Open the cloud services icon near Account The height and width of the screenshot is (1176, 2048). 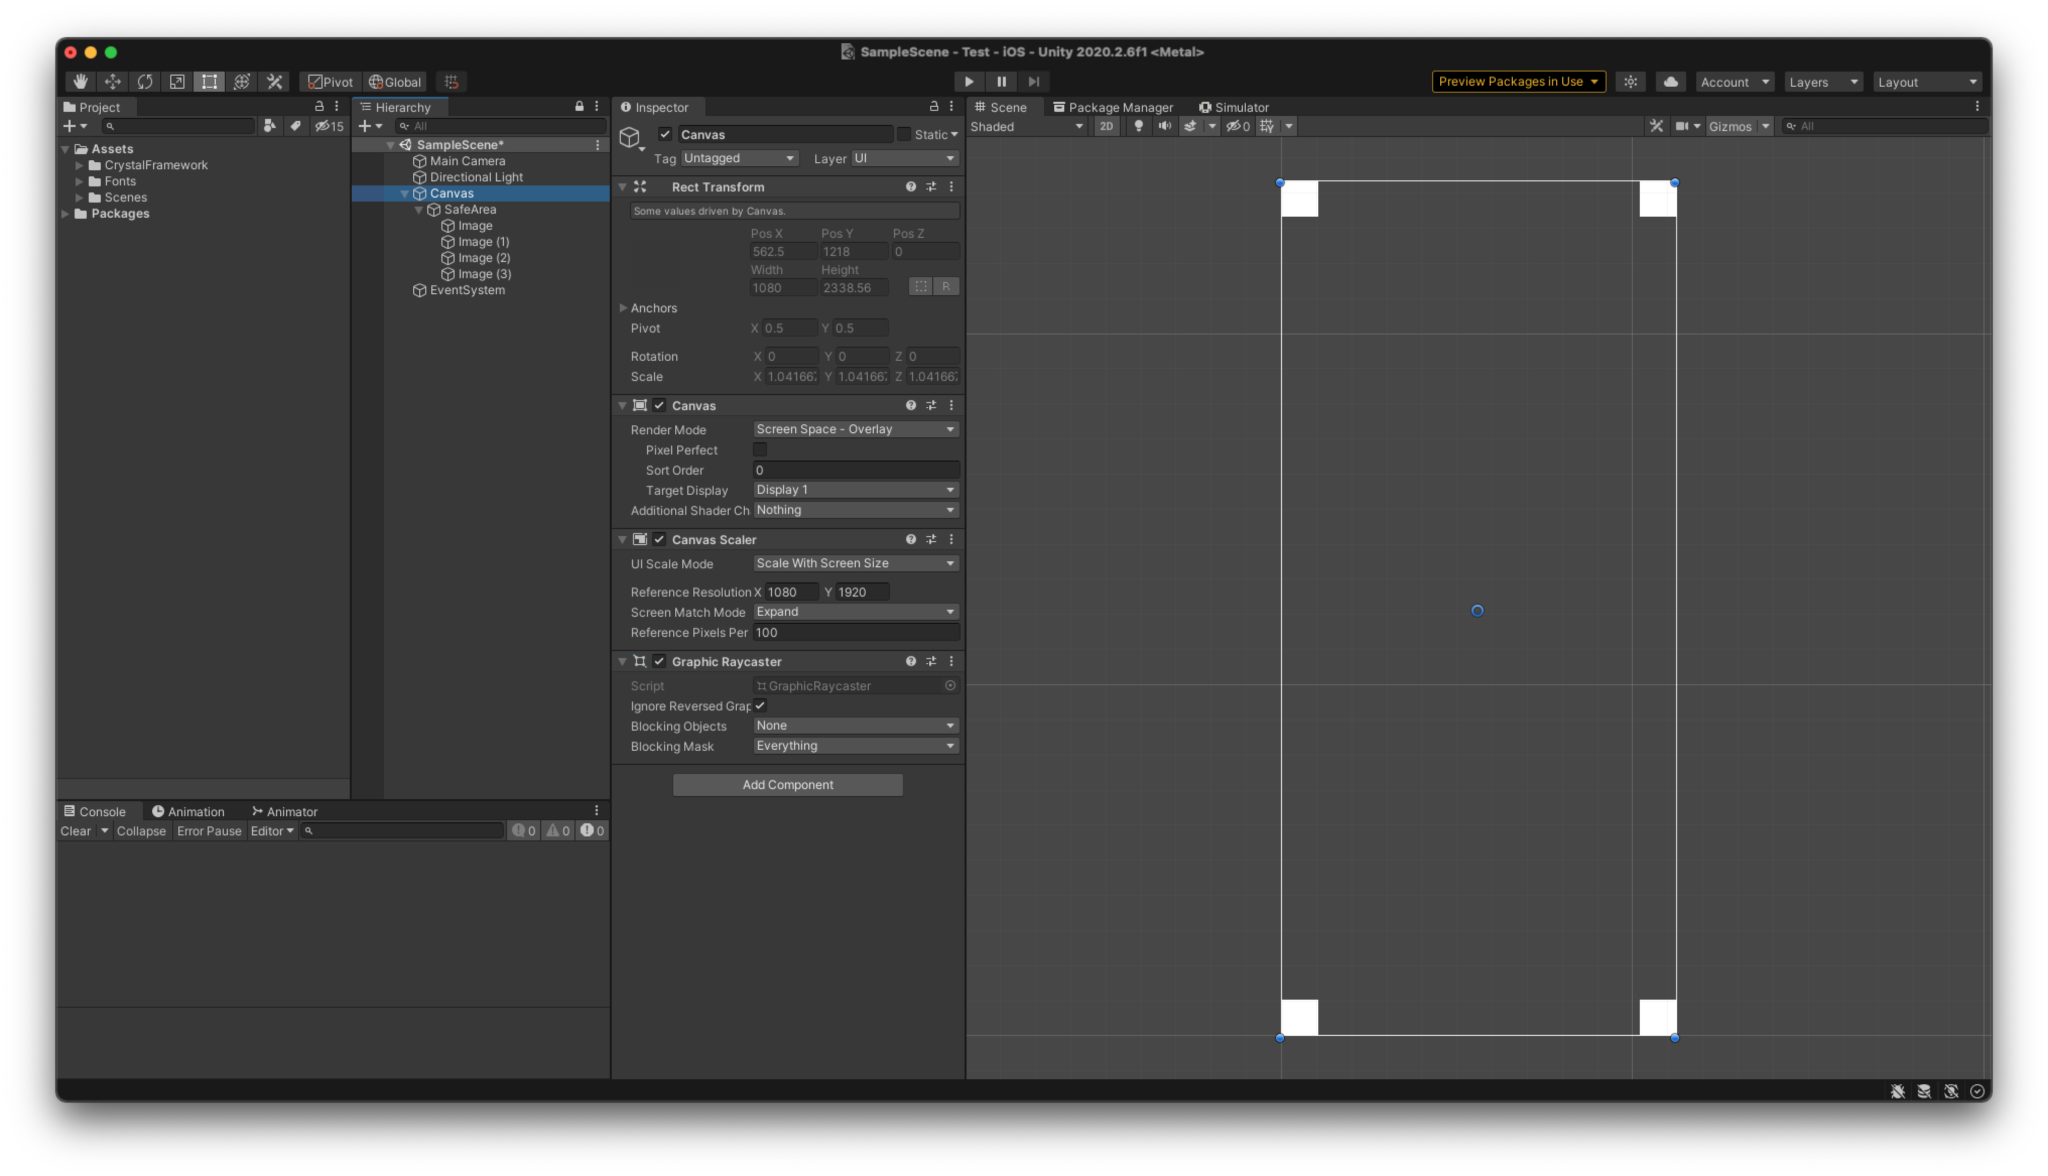(1670, 81)
